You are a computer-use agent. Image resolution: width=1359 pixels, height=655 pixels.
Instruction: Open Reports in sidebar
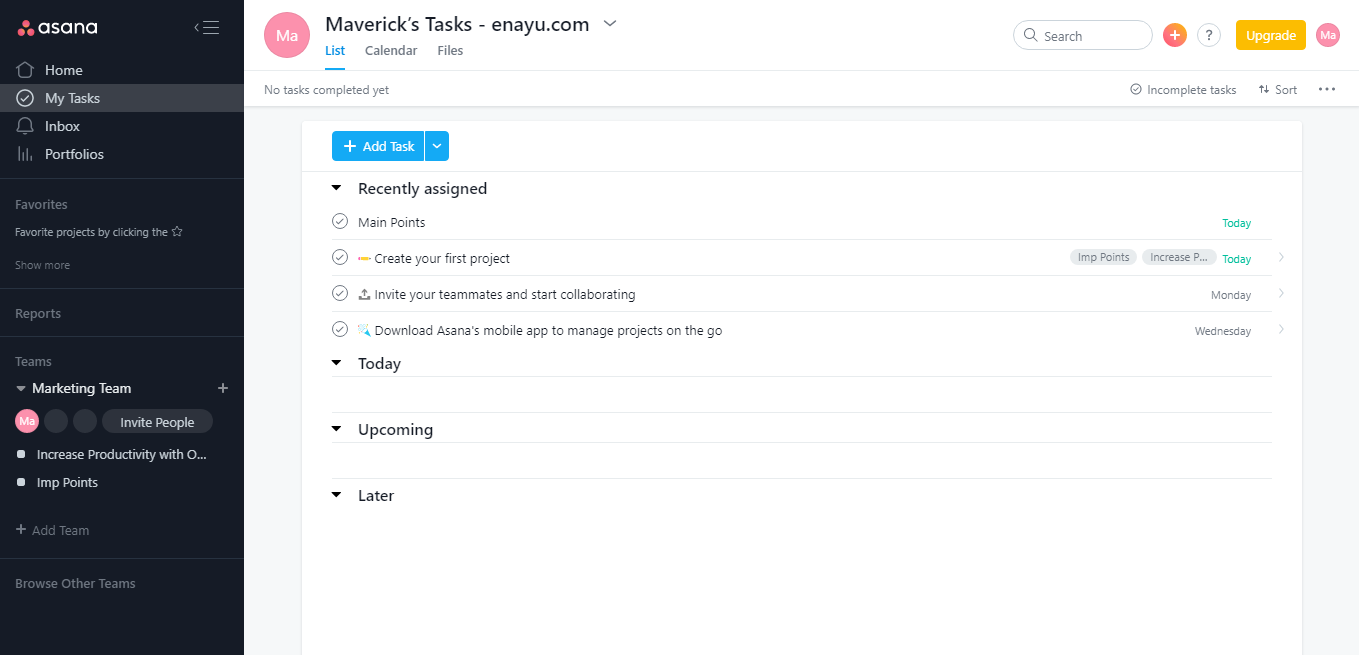(x=38, y=313)
